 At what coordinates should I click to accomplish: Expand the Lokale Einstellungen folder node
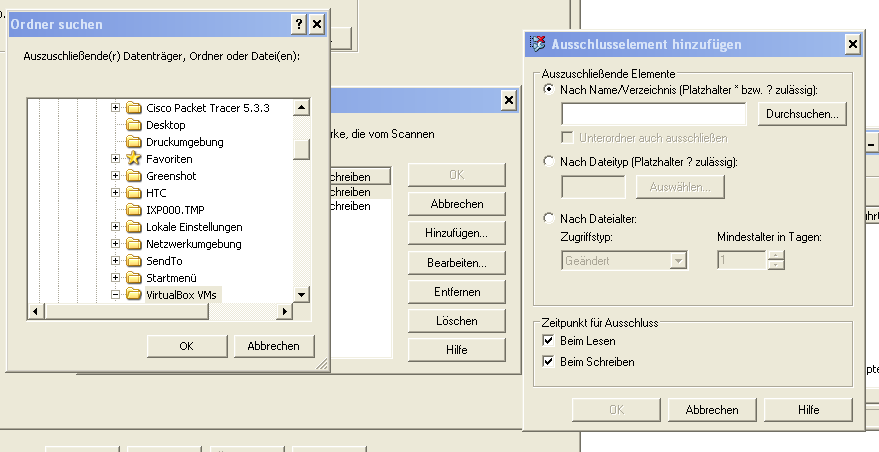click(x=115, y=227)
